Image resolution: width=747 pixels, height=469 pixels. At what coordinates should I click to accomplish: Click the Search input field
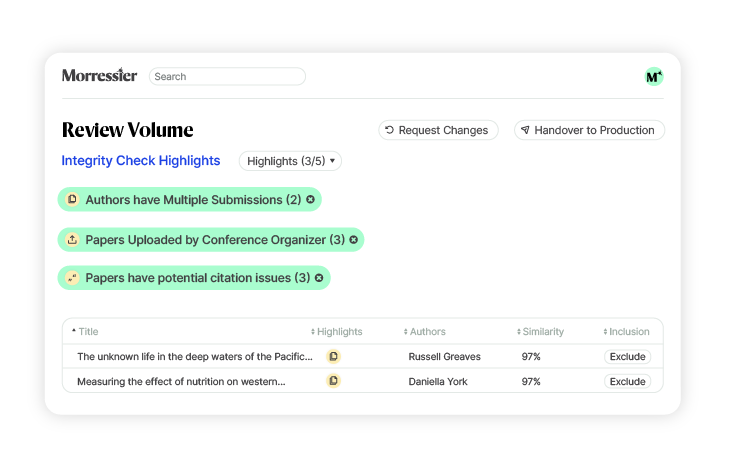pos(227,76)
